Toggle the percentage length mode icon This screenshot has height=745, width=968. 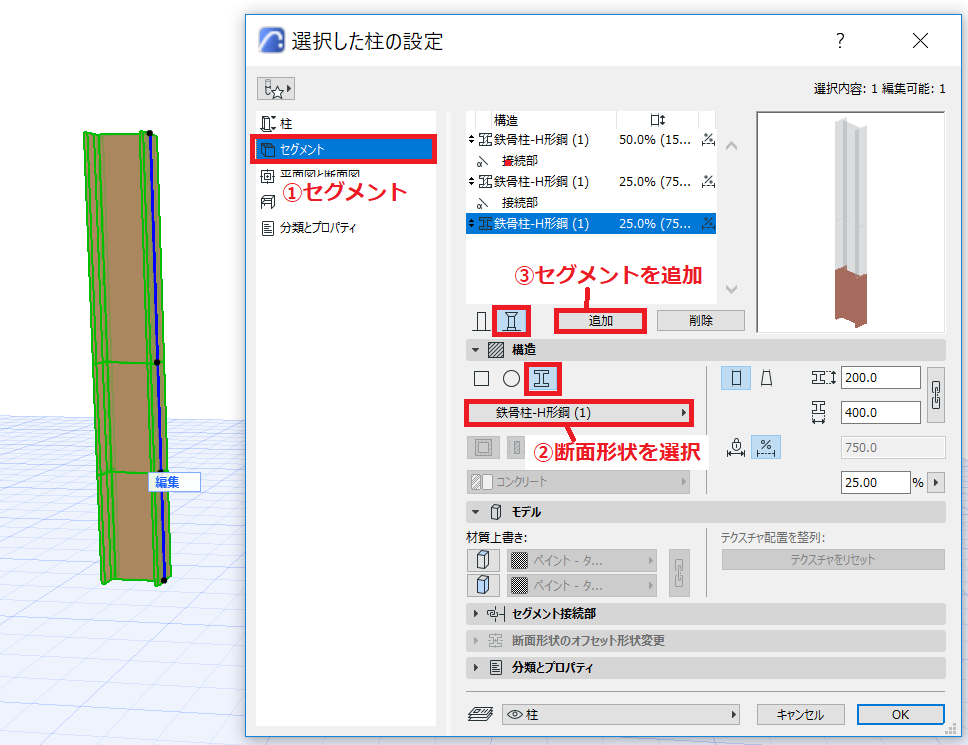766,447
